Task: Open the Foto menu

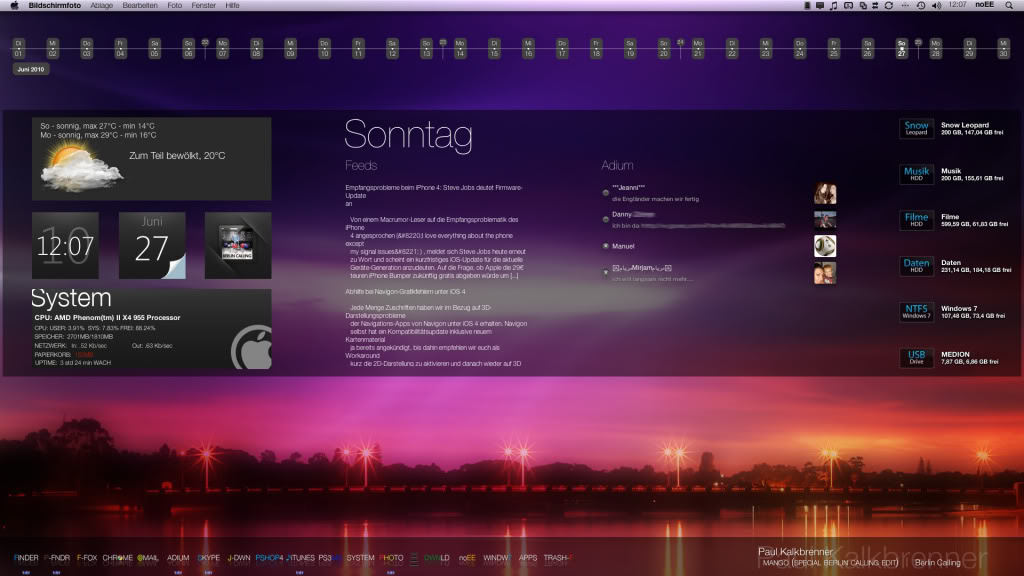Action: coord(174,5)
